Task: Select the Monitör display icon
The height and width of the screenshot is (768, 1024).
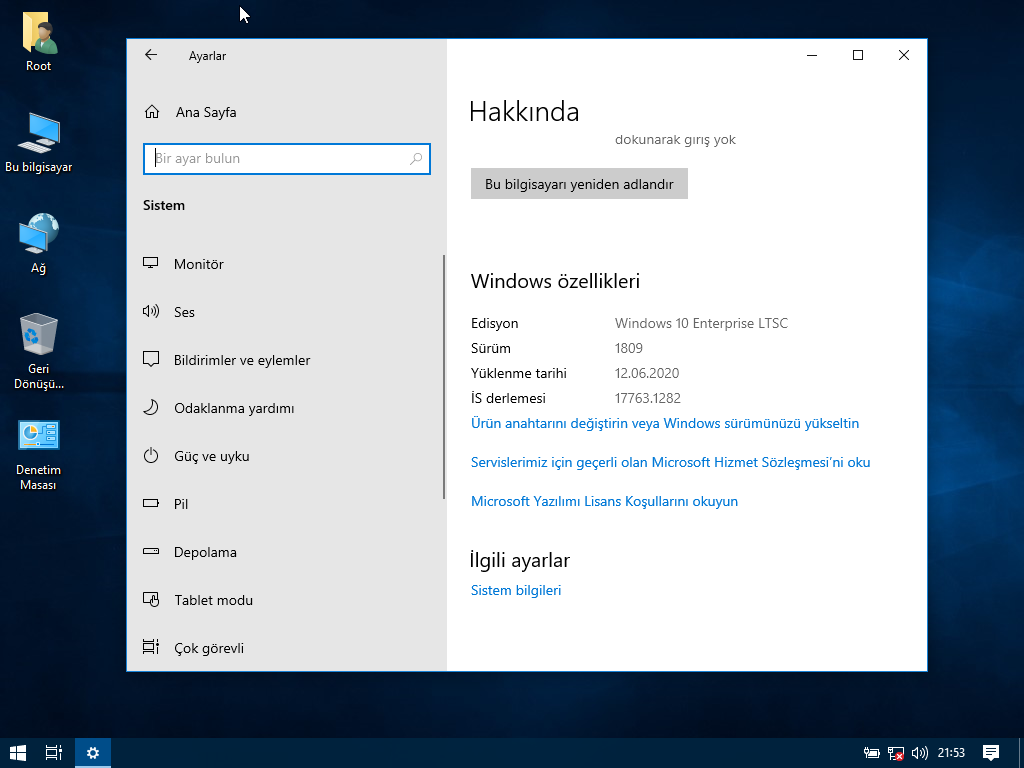Action: click(x=151, y=263)
